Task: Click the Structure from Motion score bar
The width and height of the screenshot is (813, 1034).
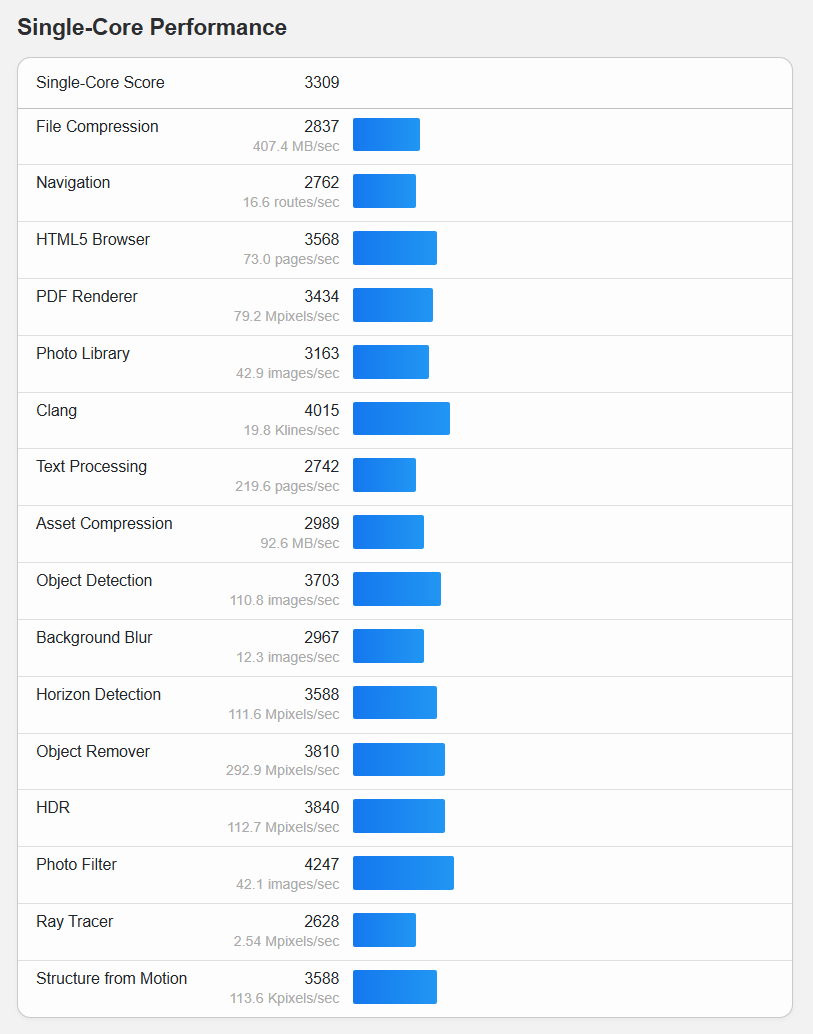Action: pos(394,987)
